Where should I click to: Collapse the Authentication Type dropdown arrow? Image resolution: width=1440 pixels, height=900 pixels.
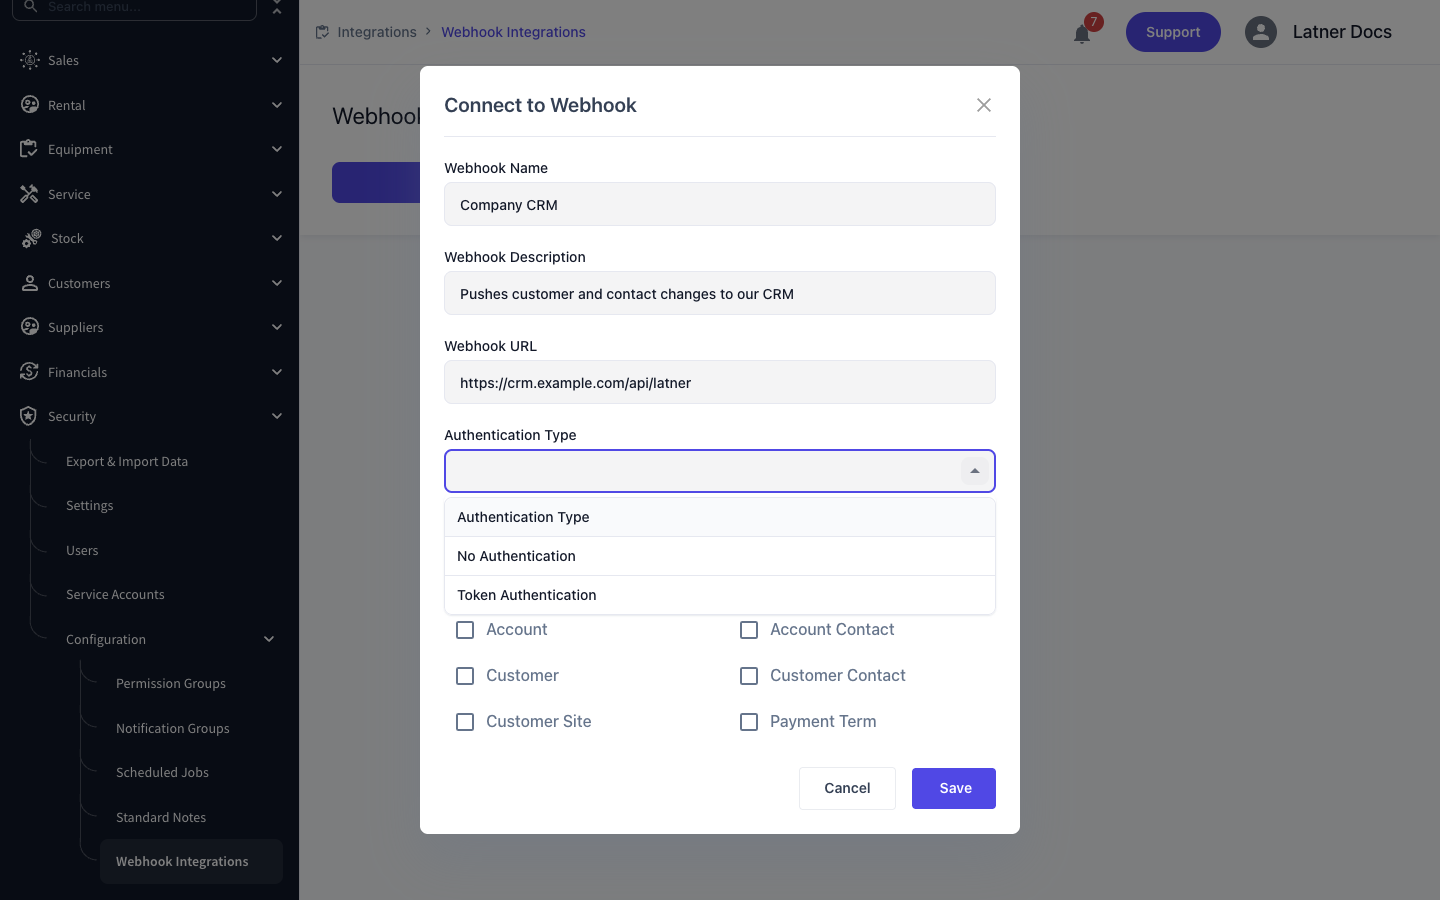point(975,471)
